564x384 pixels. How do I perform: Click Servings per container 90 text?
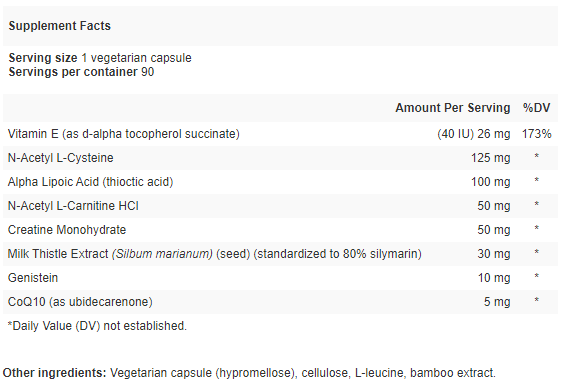pyautogui.click(x=81, y=72)
